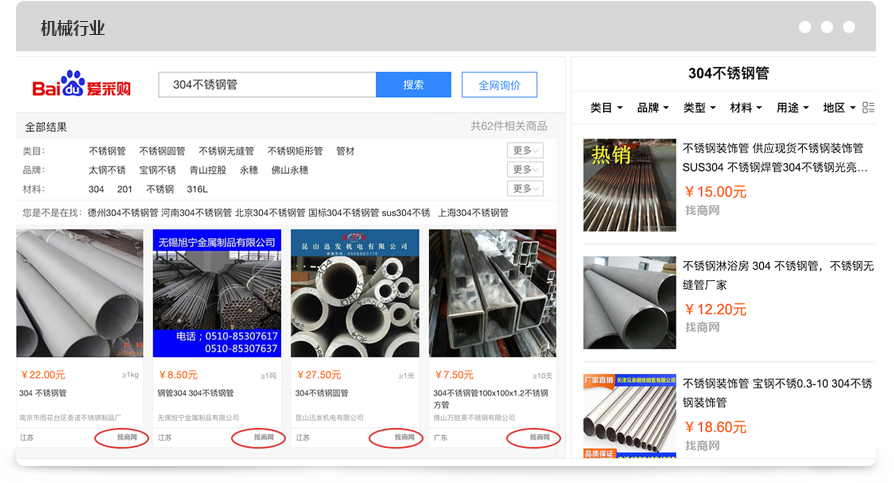Open the ¥22.00 steel pipe product image
Screen dimensions: 894x483
(80, 293)
